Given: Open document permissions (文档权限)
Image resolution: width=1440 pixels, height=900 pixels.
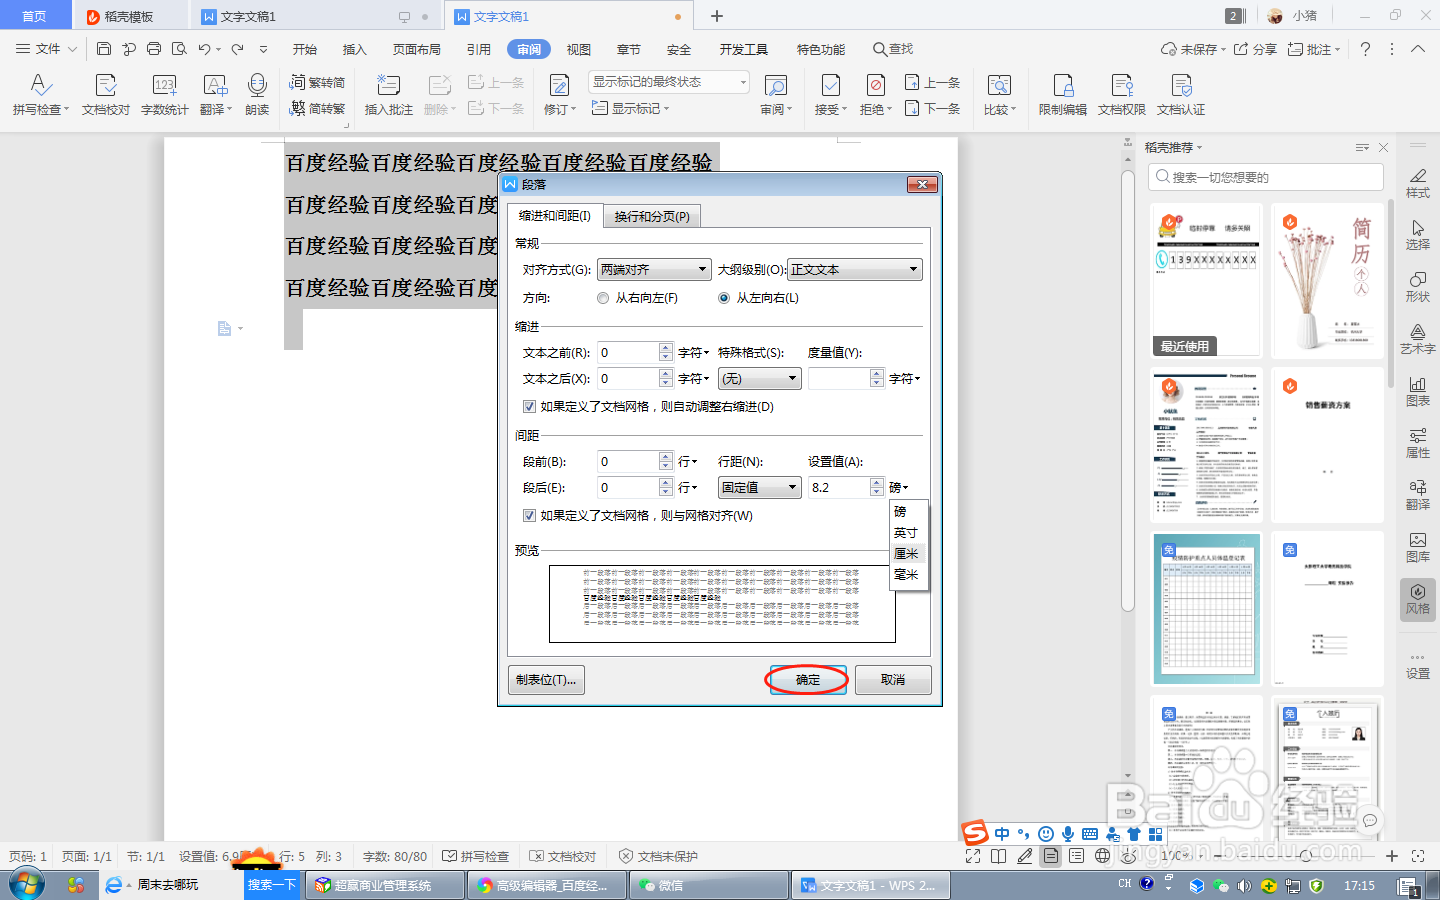Looking at the screenshot, I should tap(1122, 96).
